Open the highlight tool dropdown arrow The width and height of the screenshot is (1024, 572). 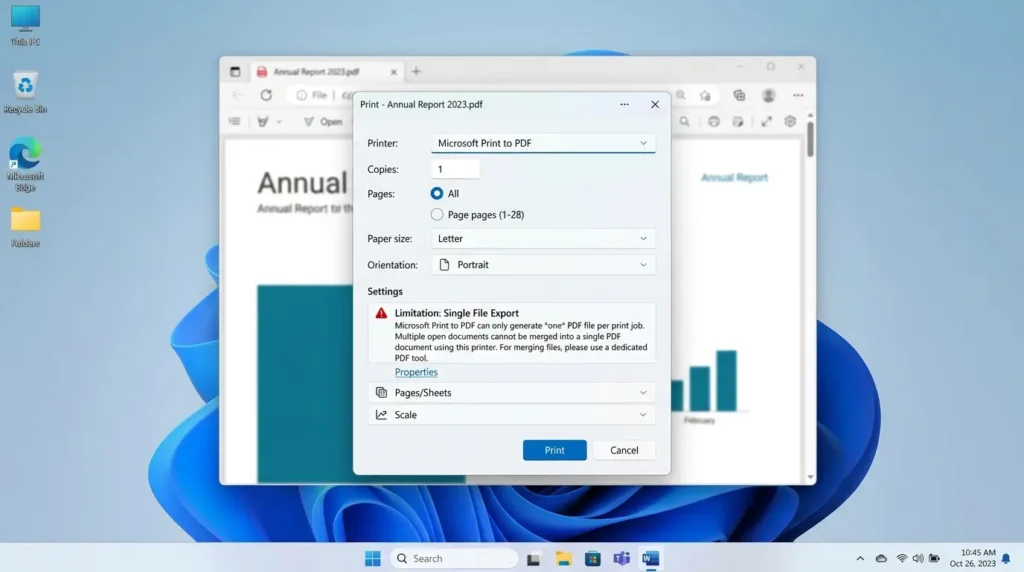pos(279,121)
